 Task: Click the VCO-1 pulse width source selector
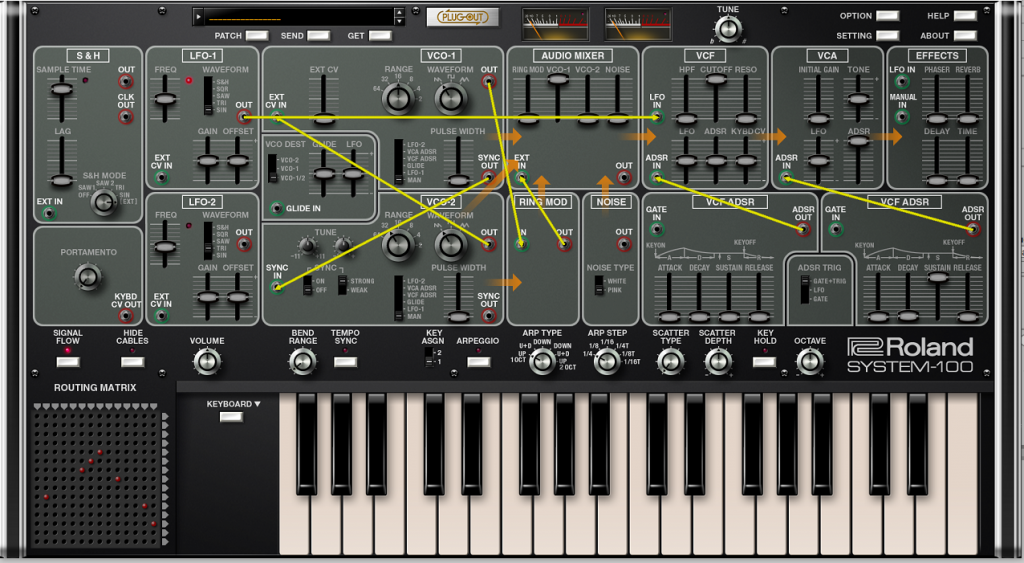[398, 161]
